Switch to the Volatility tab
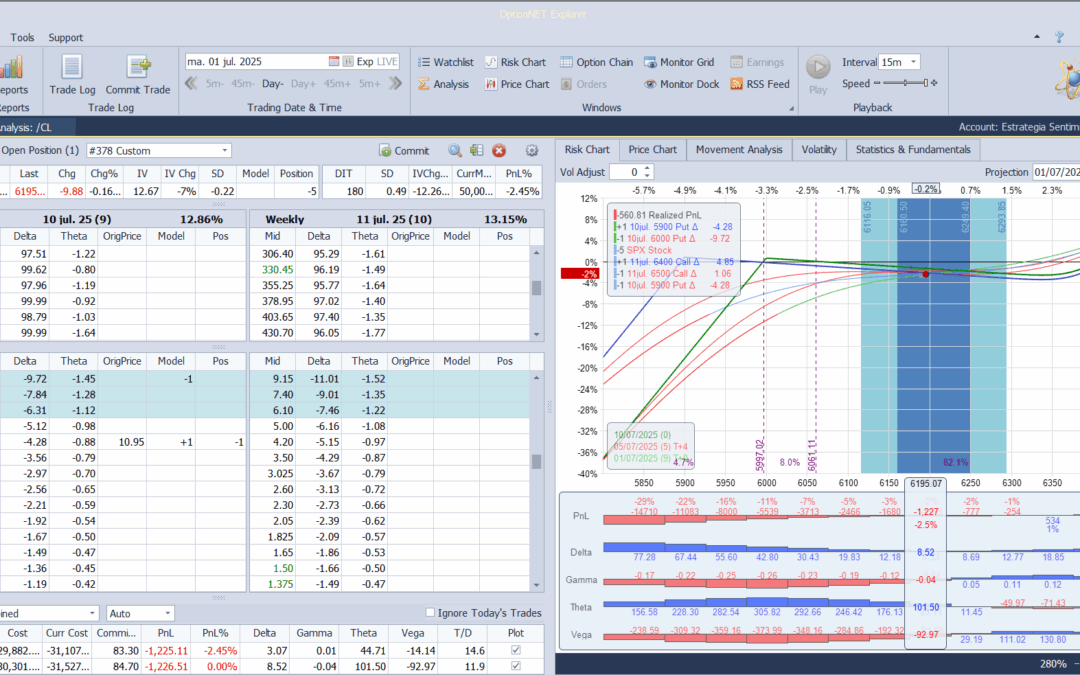 click(819, 149)
